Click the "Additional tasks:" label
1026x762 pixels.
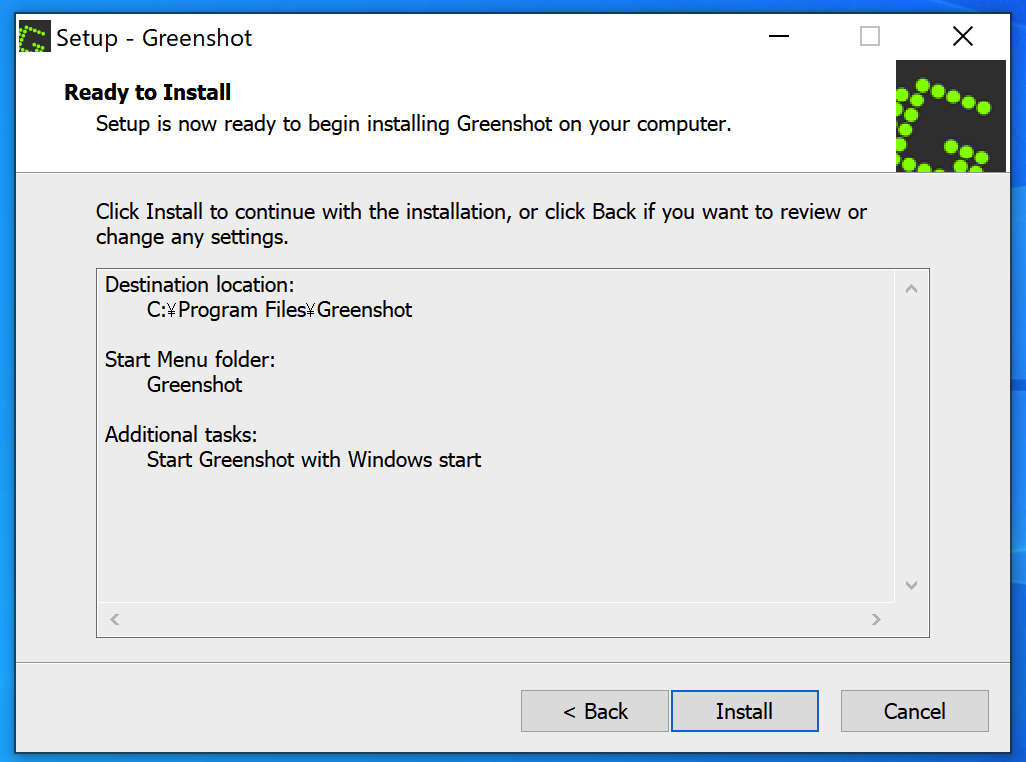(x=180, y=435)
